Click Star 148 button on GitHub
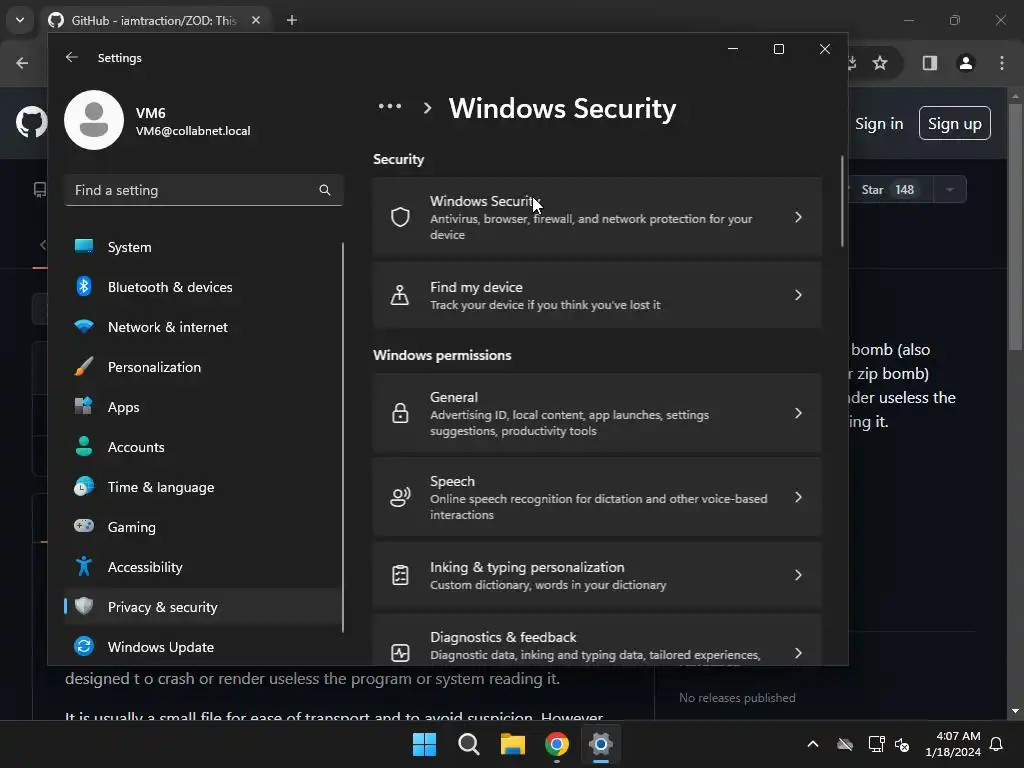The image size is (1024, 768). pyautogui.click(x=888, y=190)
